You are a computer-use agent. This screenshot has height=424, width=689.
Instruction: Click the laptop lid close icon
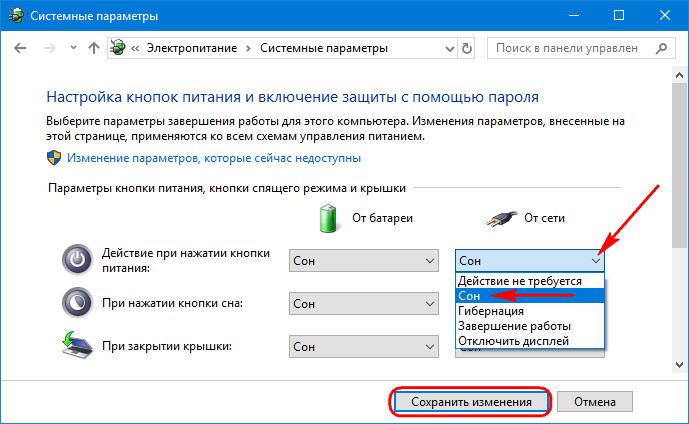(77, 346)
